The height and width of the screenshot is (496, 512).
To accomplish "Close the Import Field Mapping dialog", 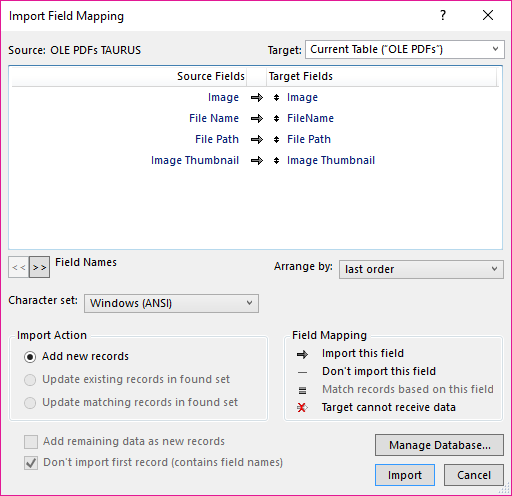I will [488, 15].
